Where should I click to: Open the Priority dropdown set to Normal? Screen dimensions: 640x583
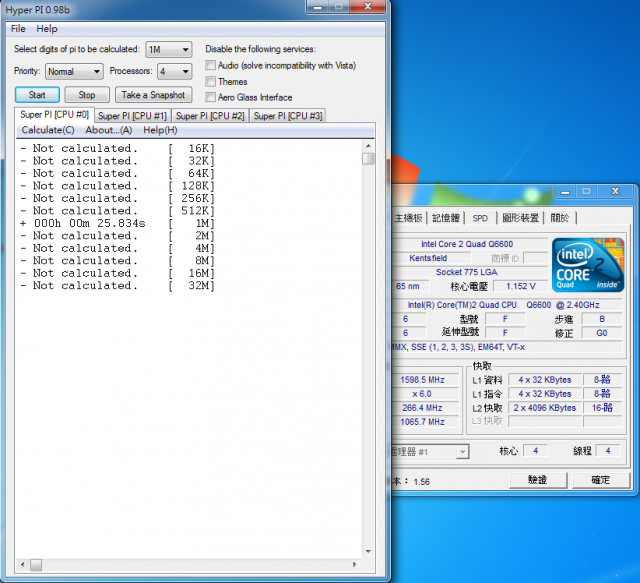[x=74, y=71]
